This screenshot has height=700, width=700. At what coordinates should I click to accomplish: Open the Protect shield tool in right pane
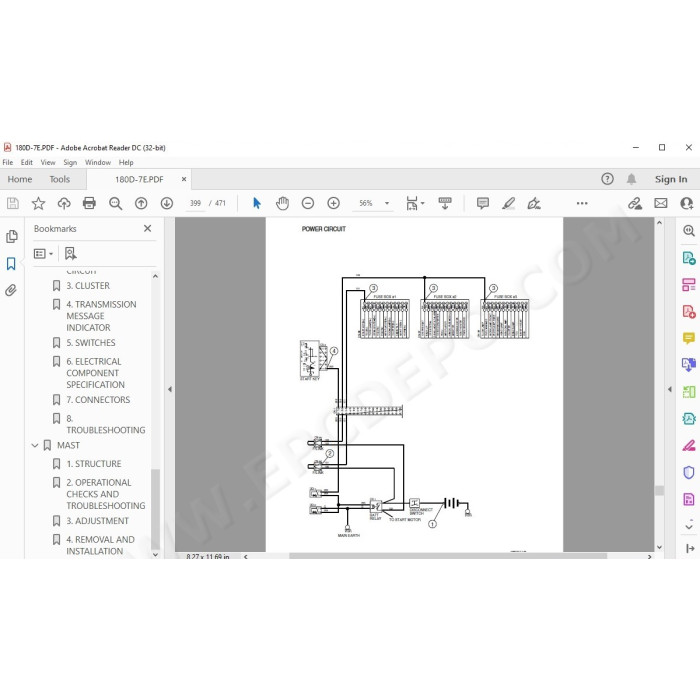pos(689,472)
